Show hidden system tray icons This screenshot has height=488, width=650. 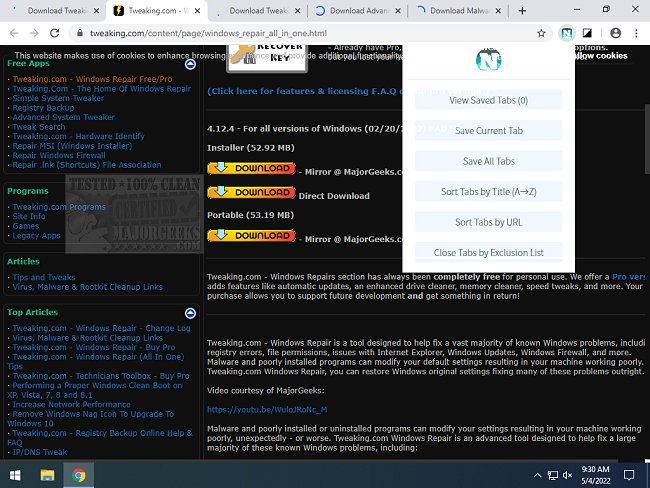pos(537,475)
